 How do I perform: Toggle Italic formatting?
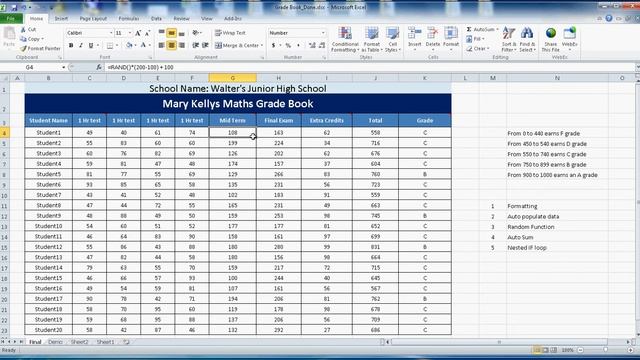(x=81, y=45)
